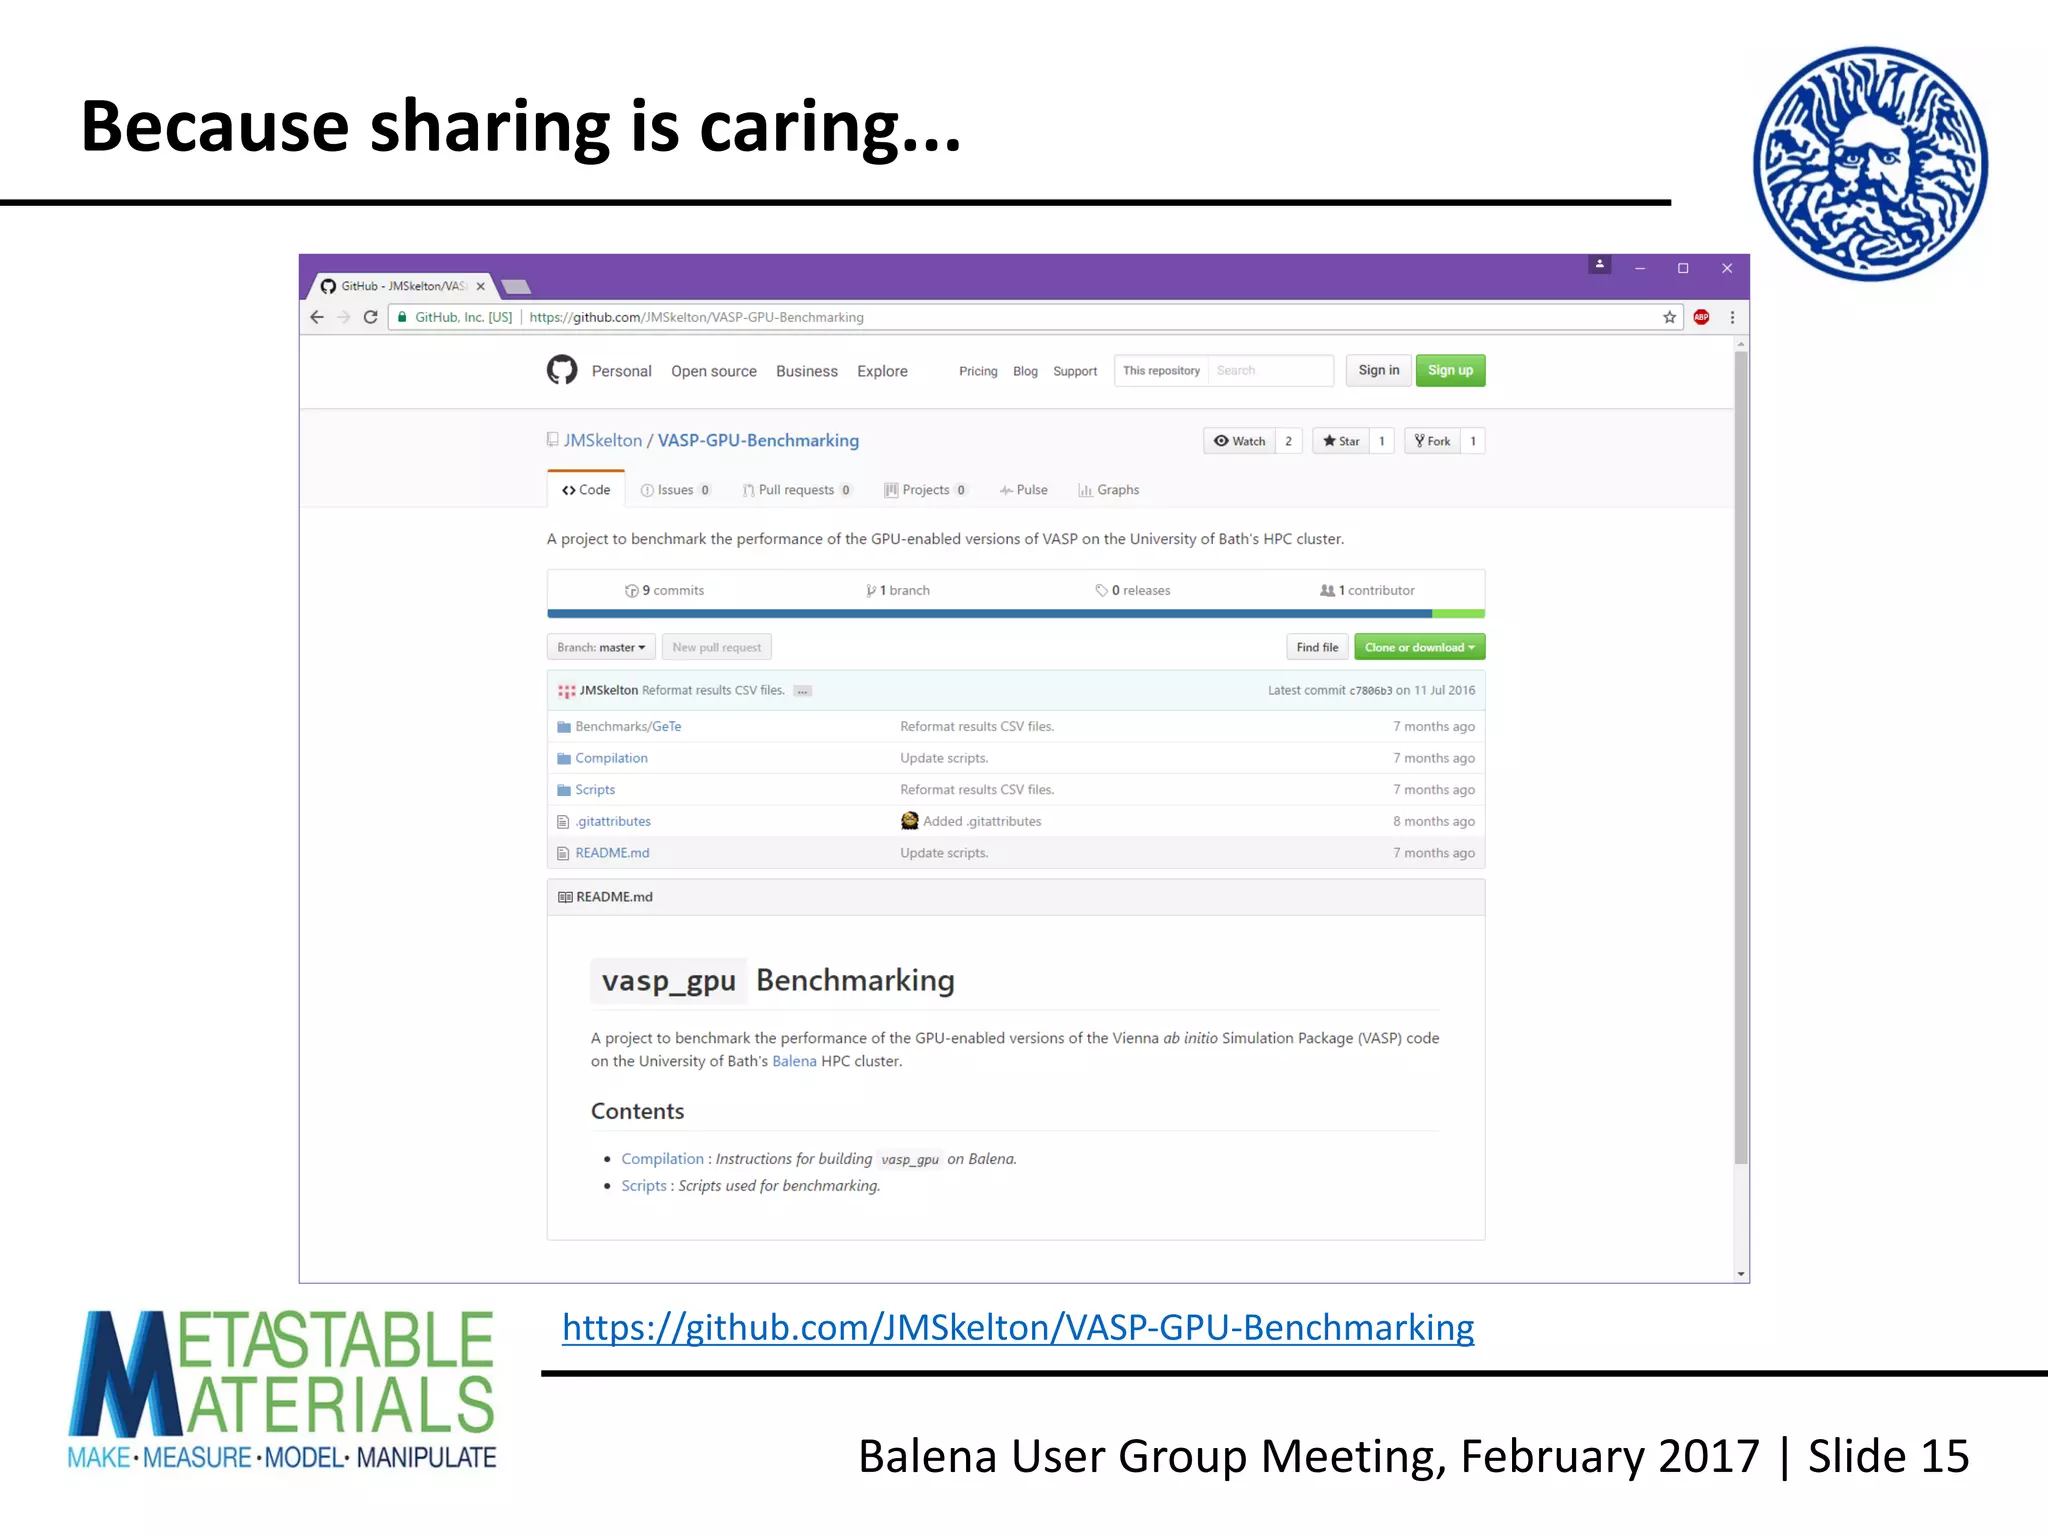2048x1536 pixels.
Task: Click the repository Search field
Action: (1270, 370)
